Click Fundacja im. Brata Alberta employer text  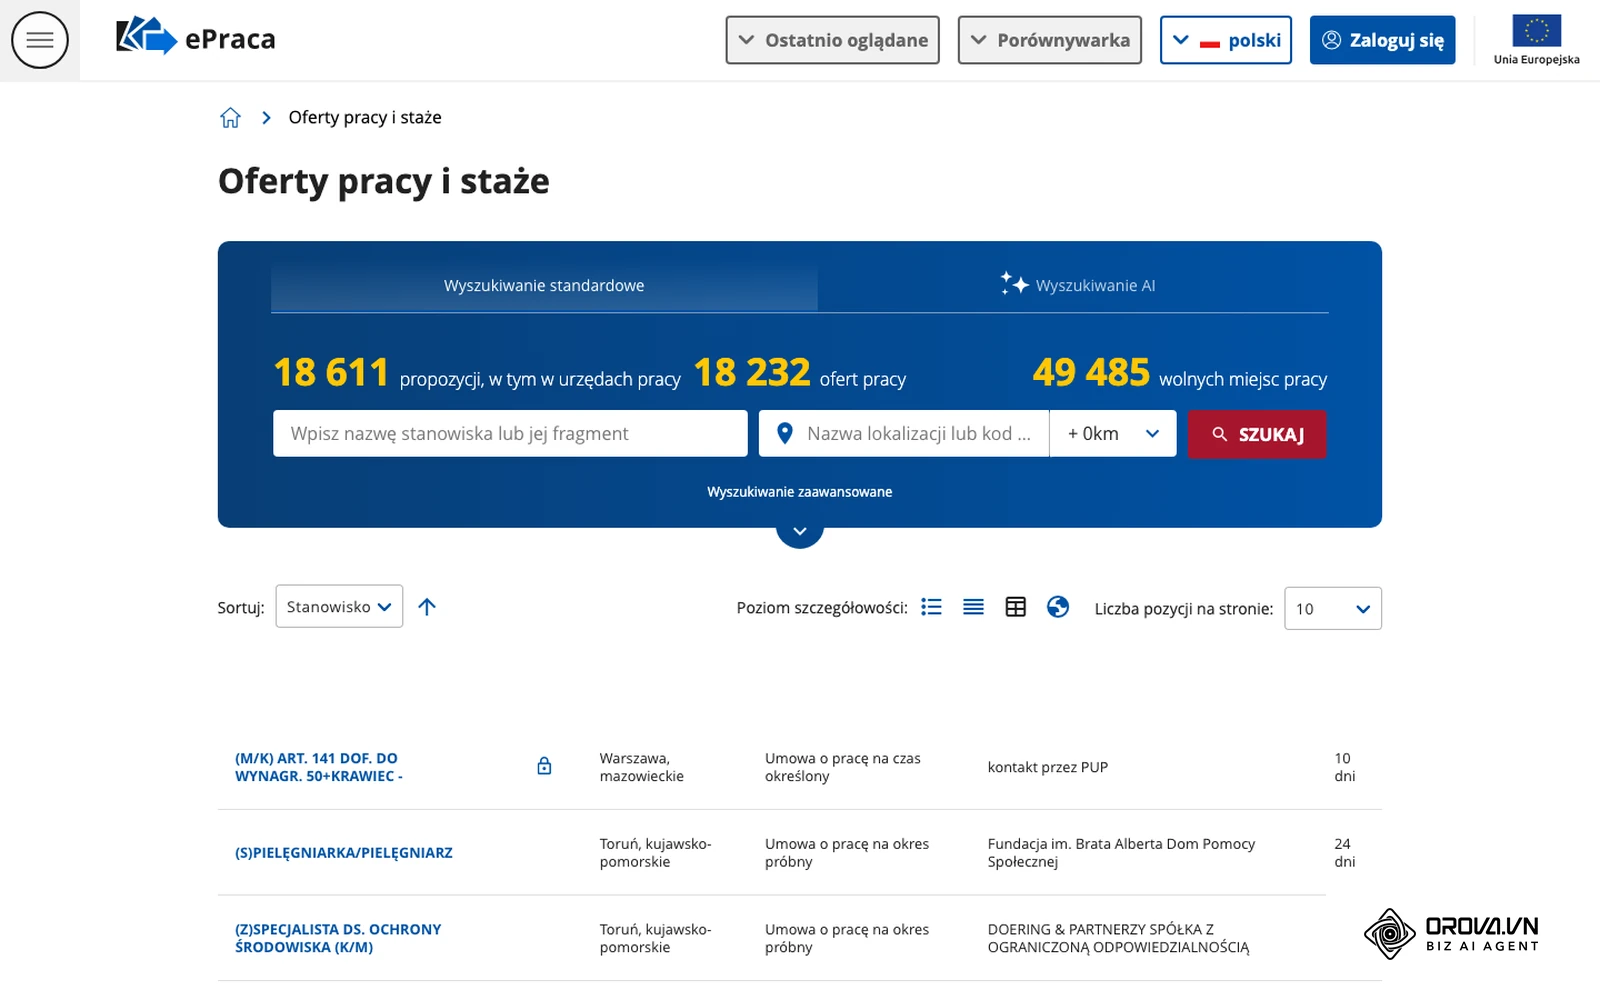click(1121, 853)
